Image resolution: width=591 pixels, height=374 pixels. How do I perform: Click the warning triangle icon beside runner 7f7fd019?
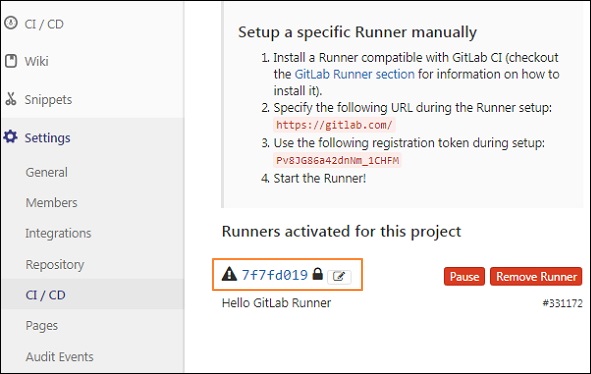pos(229,274)
